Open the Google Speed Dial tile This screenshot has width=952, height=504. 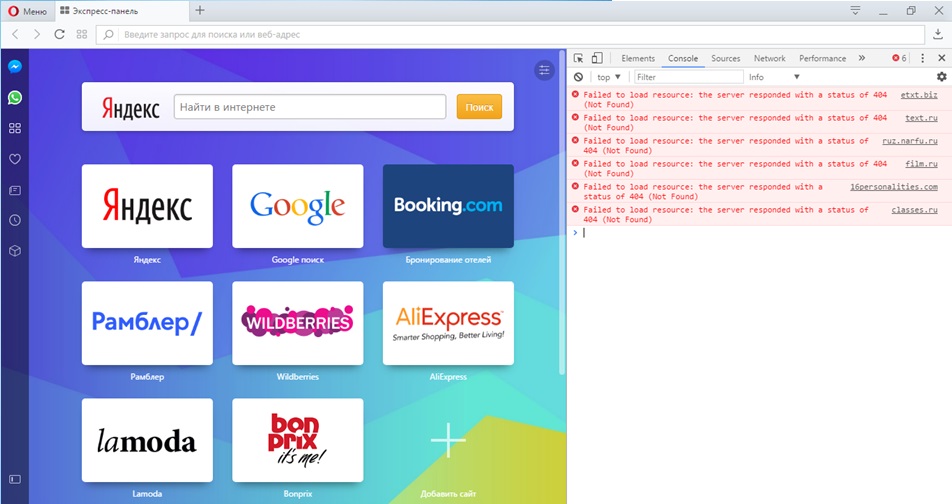tap(298, 206)
